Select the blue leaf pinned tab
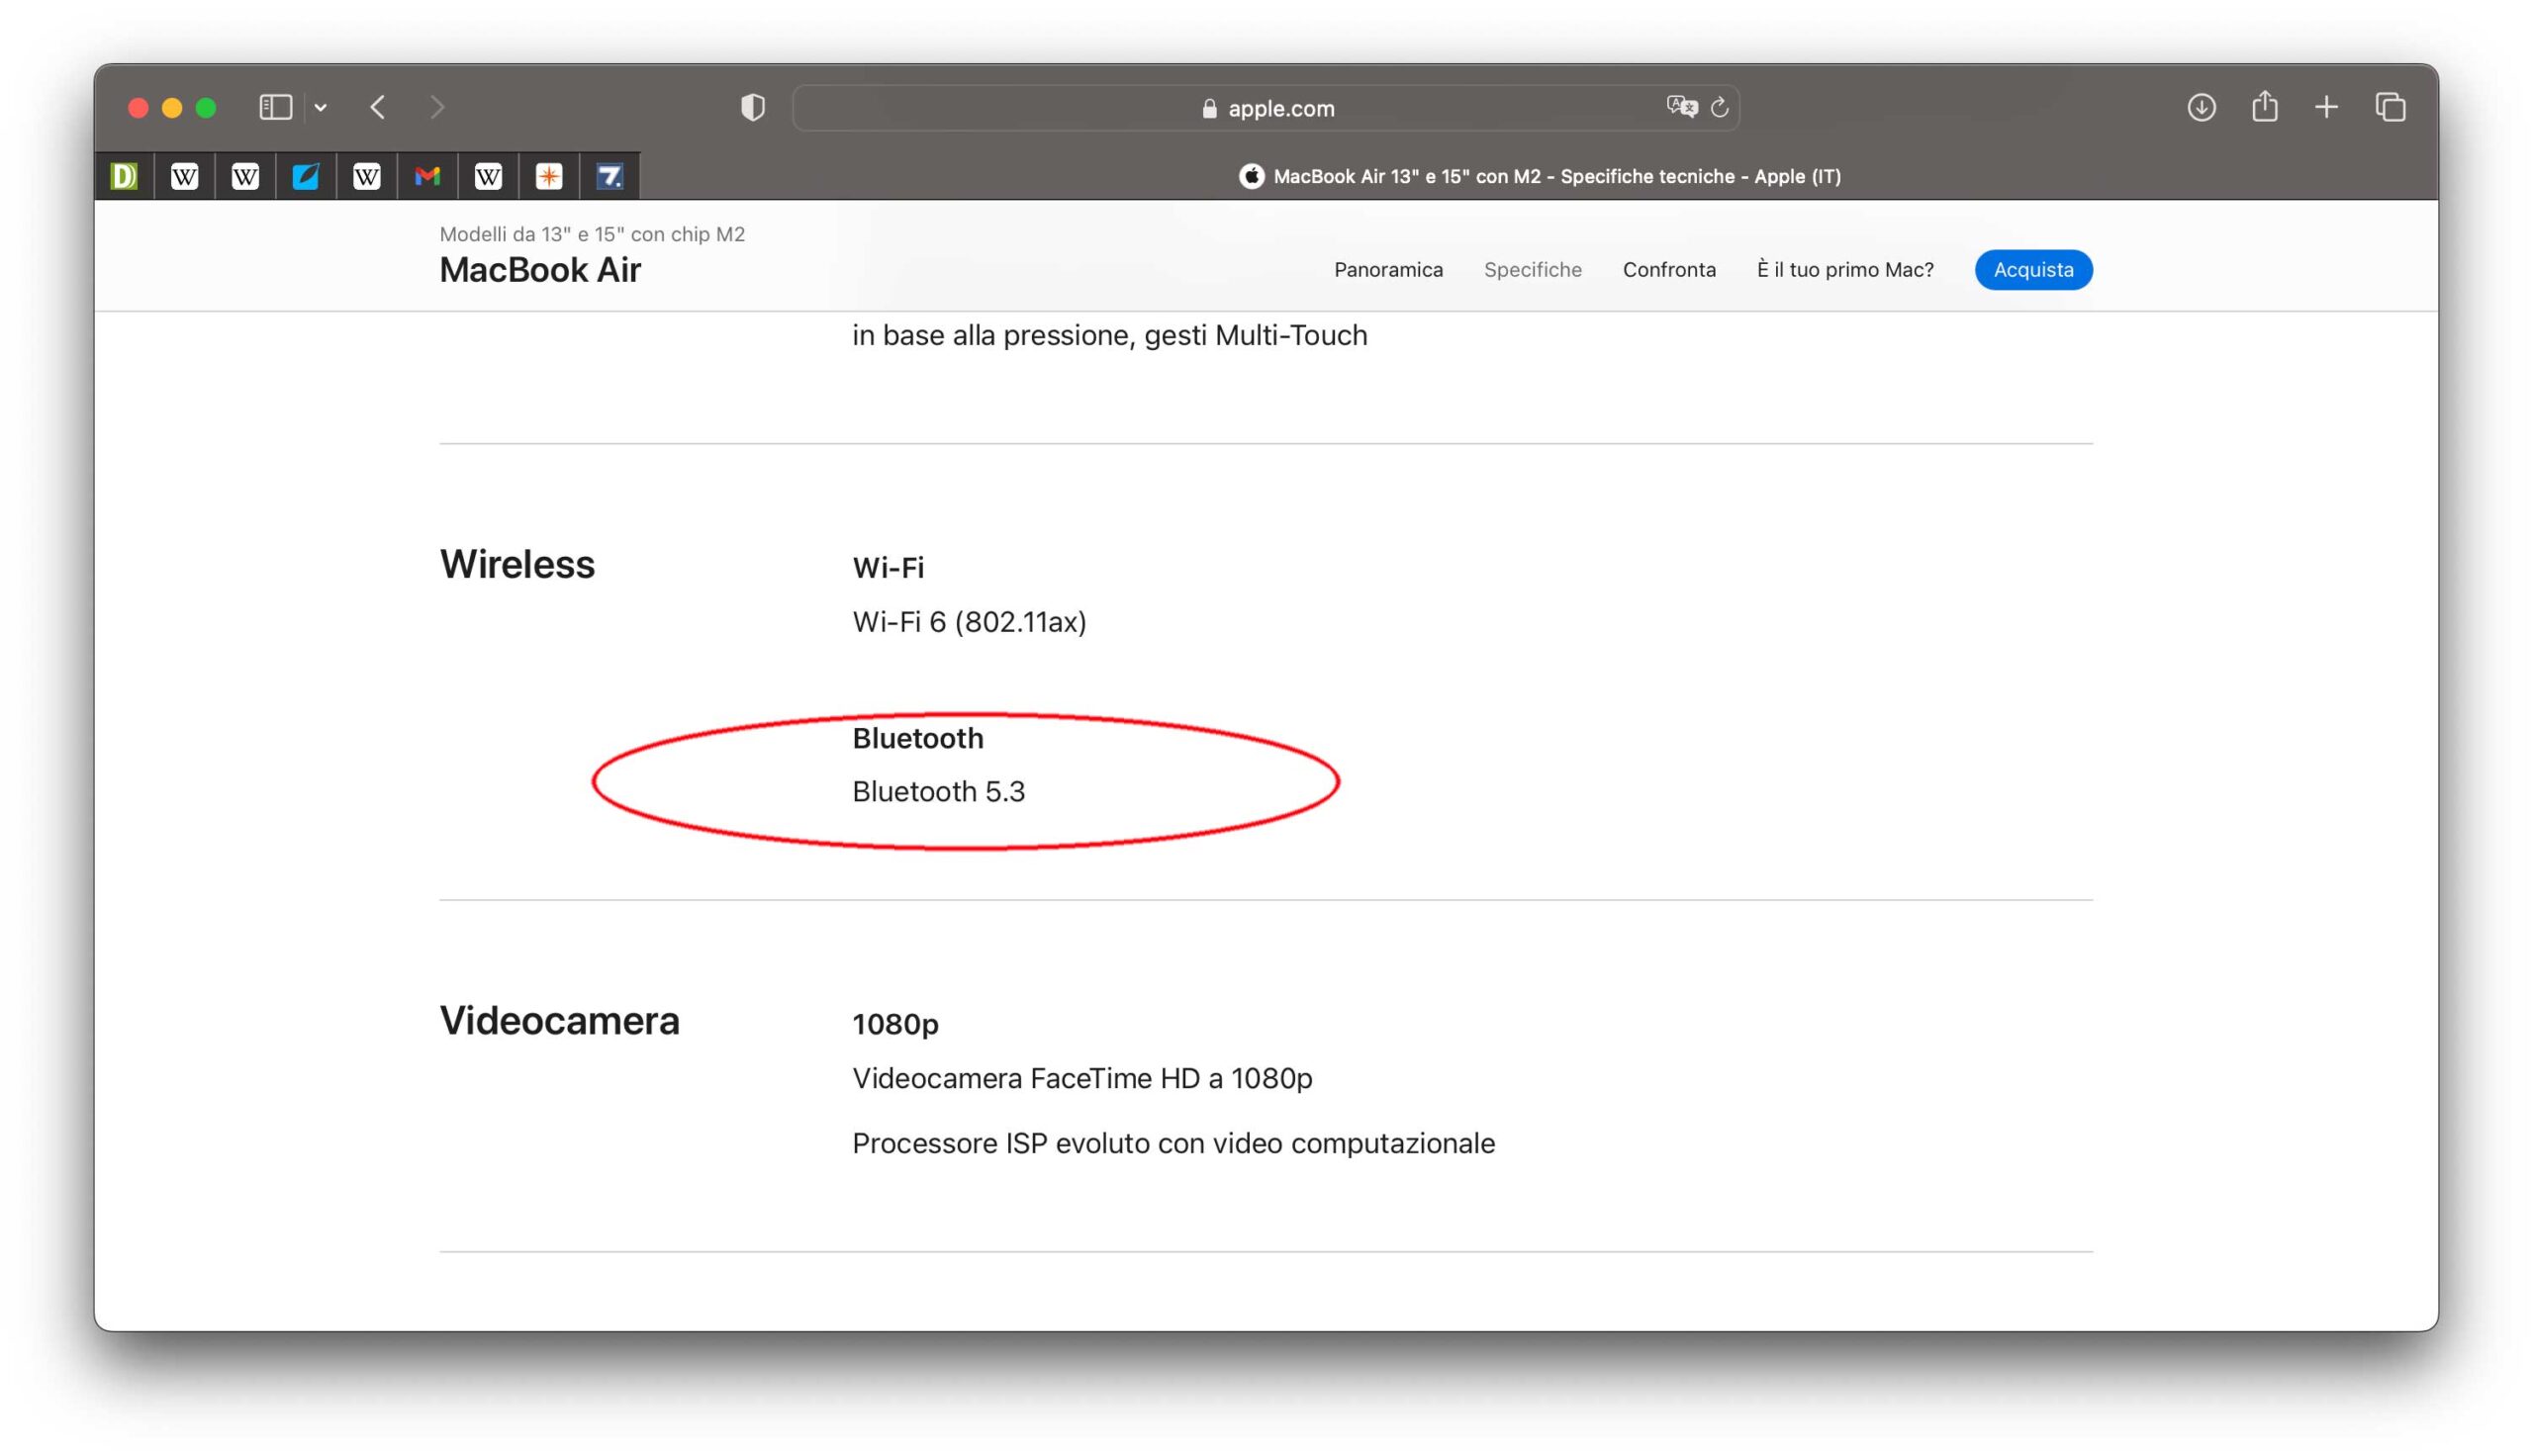2533x1456 pixels. (x=306, y=177)
